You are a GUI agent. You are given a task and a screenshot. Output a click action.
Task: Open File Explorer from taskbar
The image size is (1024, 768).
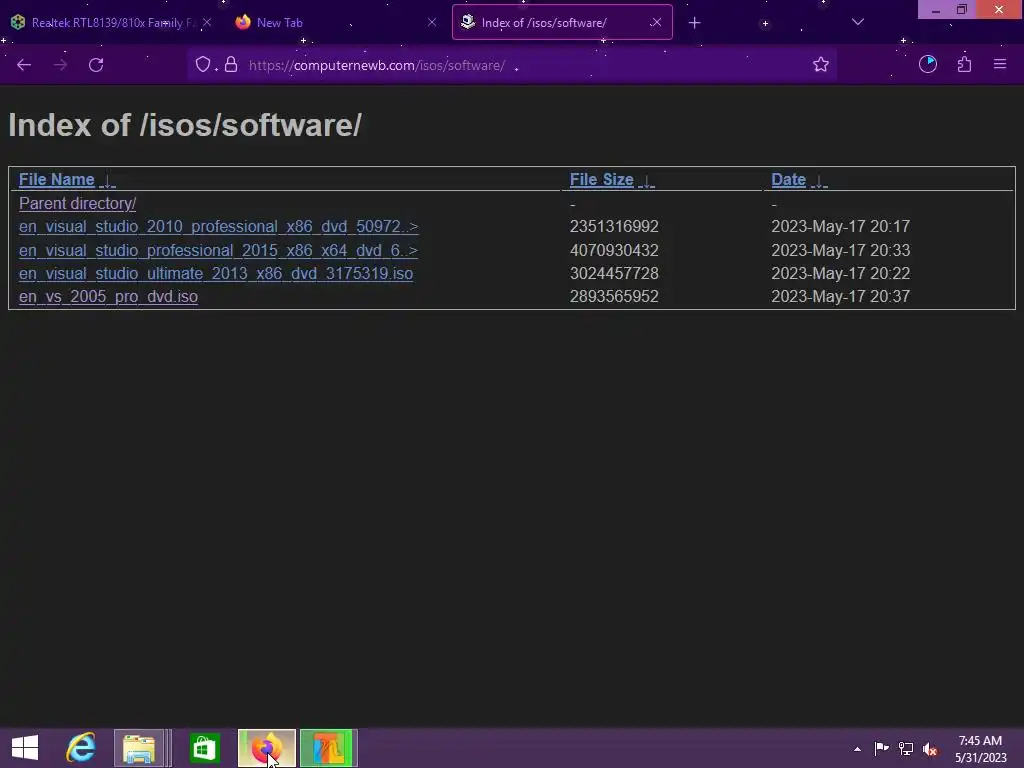(x=140, y=748)
